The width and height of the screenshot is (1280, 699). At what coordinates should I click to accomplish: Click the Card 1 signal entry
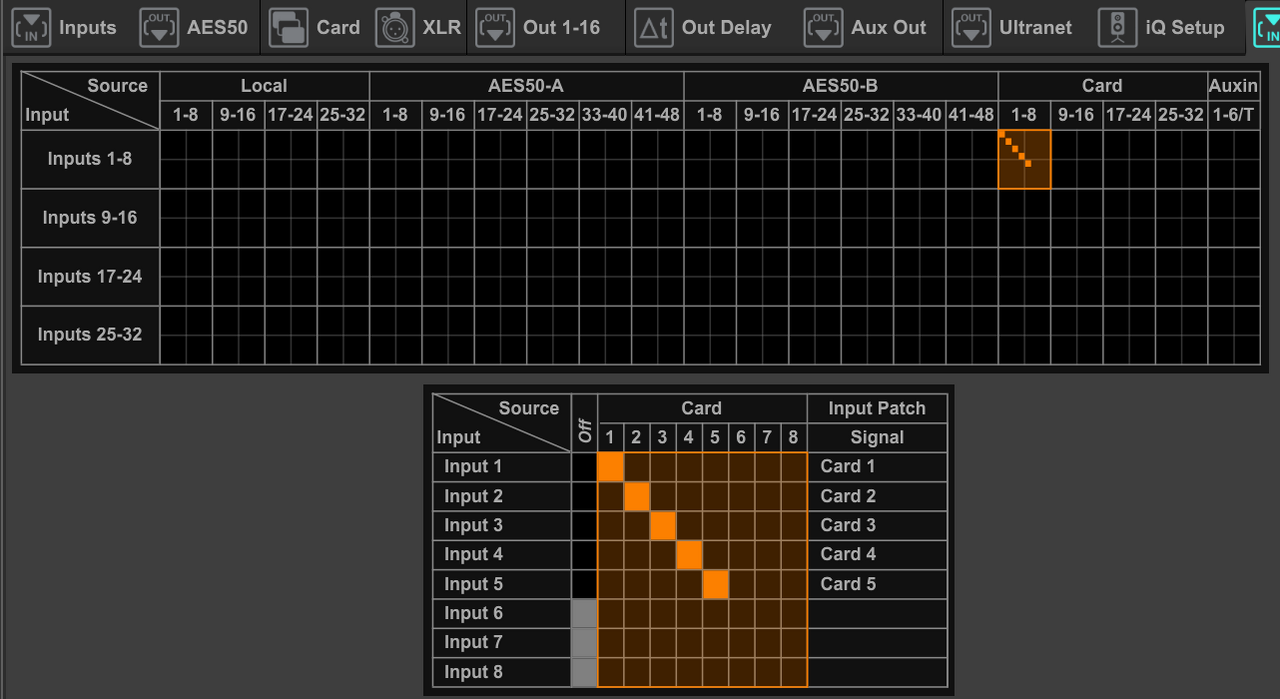click(x=877, y=467)
